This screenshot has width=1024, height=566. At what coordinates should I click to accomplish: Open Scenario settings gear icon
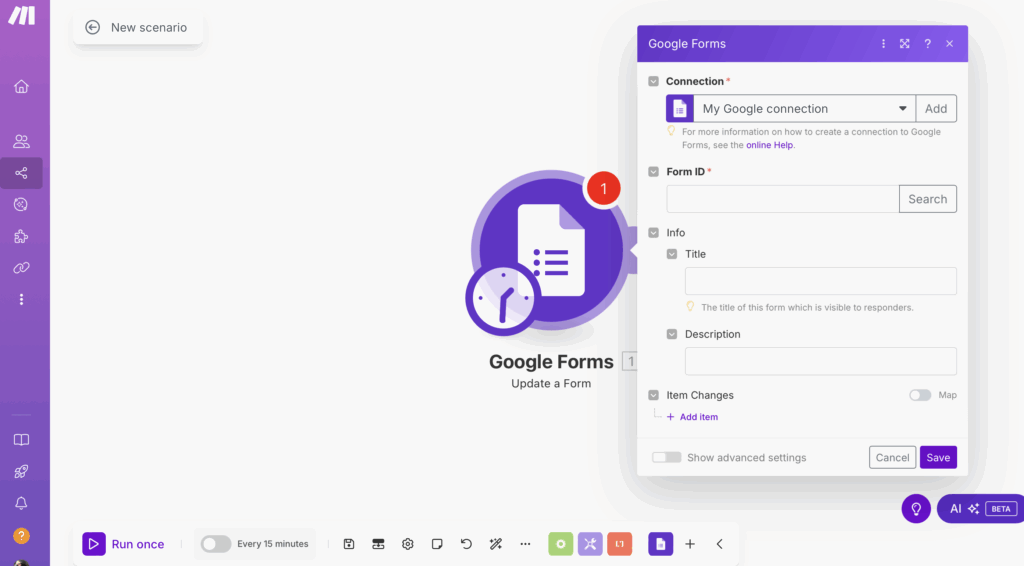(x=408, y=544)
